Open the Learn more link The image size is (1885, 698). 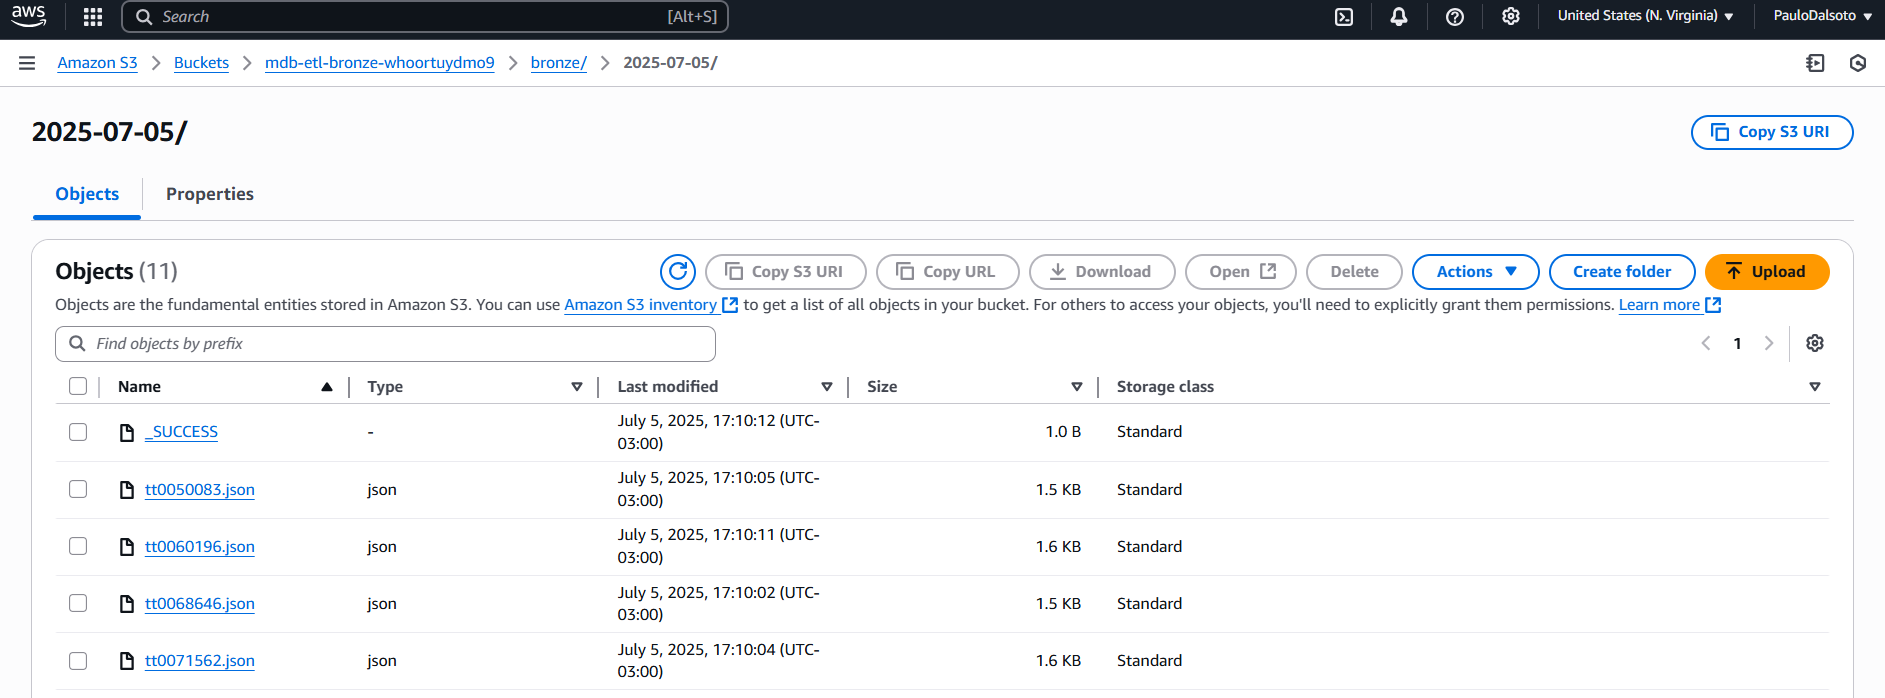click(1659, 305)
